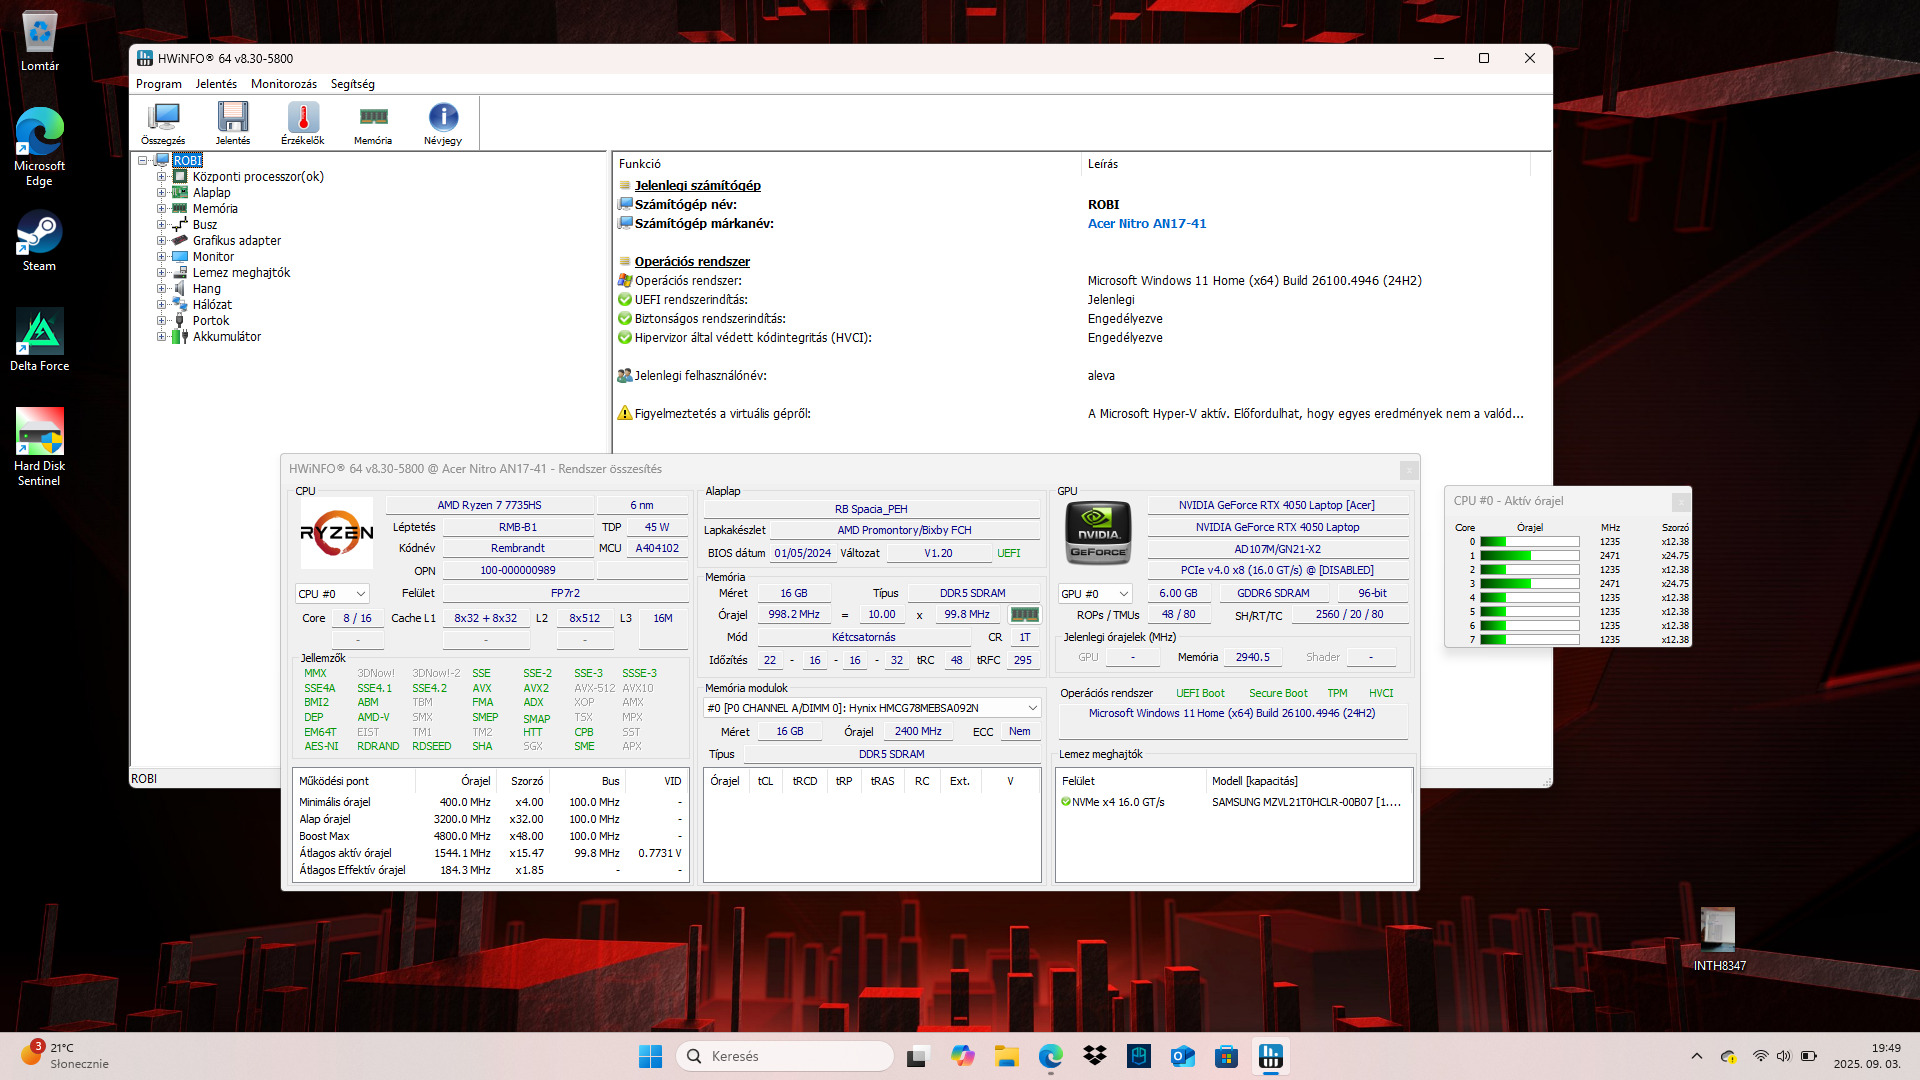Open the Program menu
Screen dimensions: 1920x1080
coord(158,84)
